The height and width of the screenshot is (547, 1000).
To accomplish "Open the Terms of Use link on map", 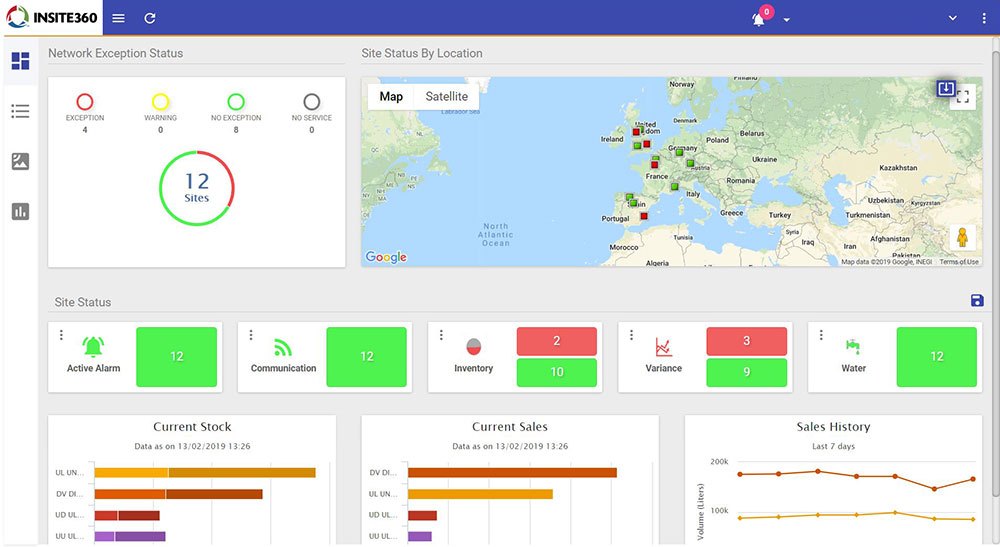I will click(x=959, y=262).
